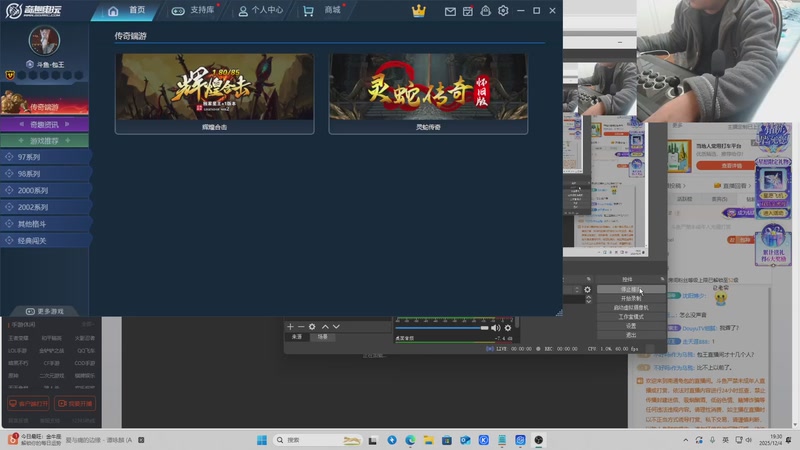Click the taskbar search box
The height and width of the screenshot is (450, 800).
(x=317, y=440)
